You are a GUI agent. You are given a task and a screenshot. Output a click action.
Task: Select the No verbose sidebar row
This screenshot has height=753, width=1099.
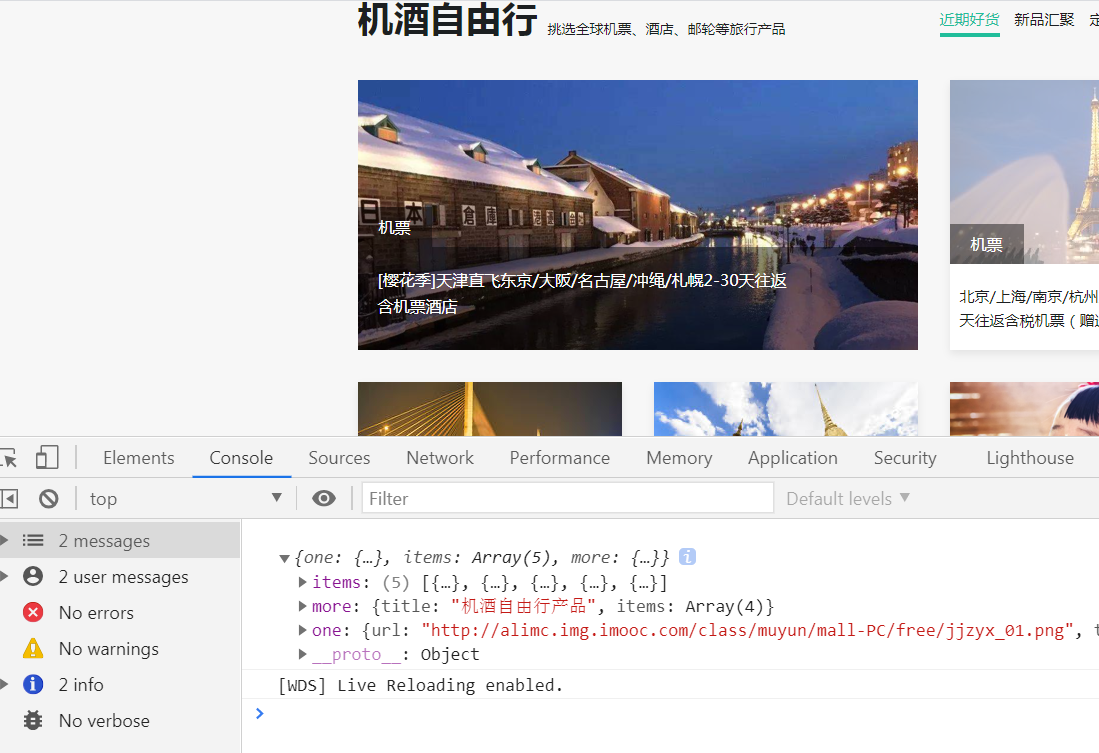(120, 720)
